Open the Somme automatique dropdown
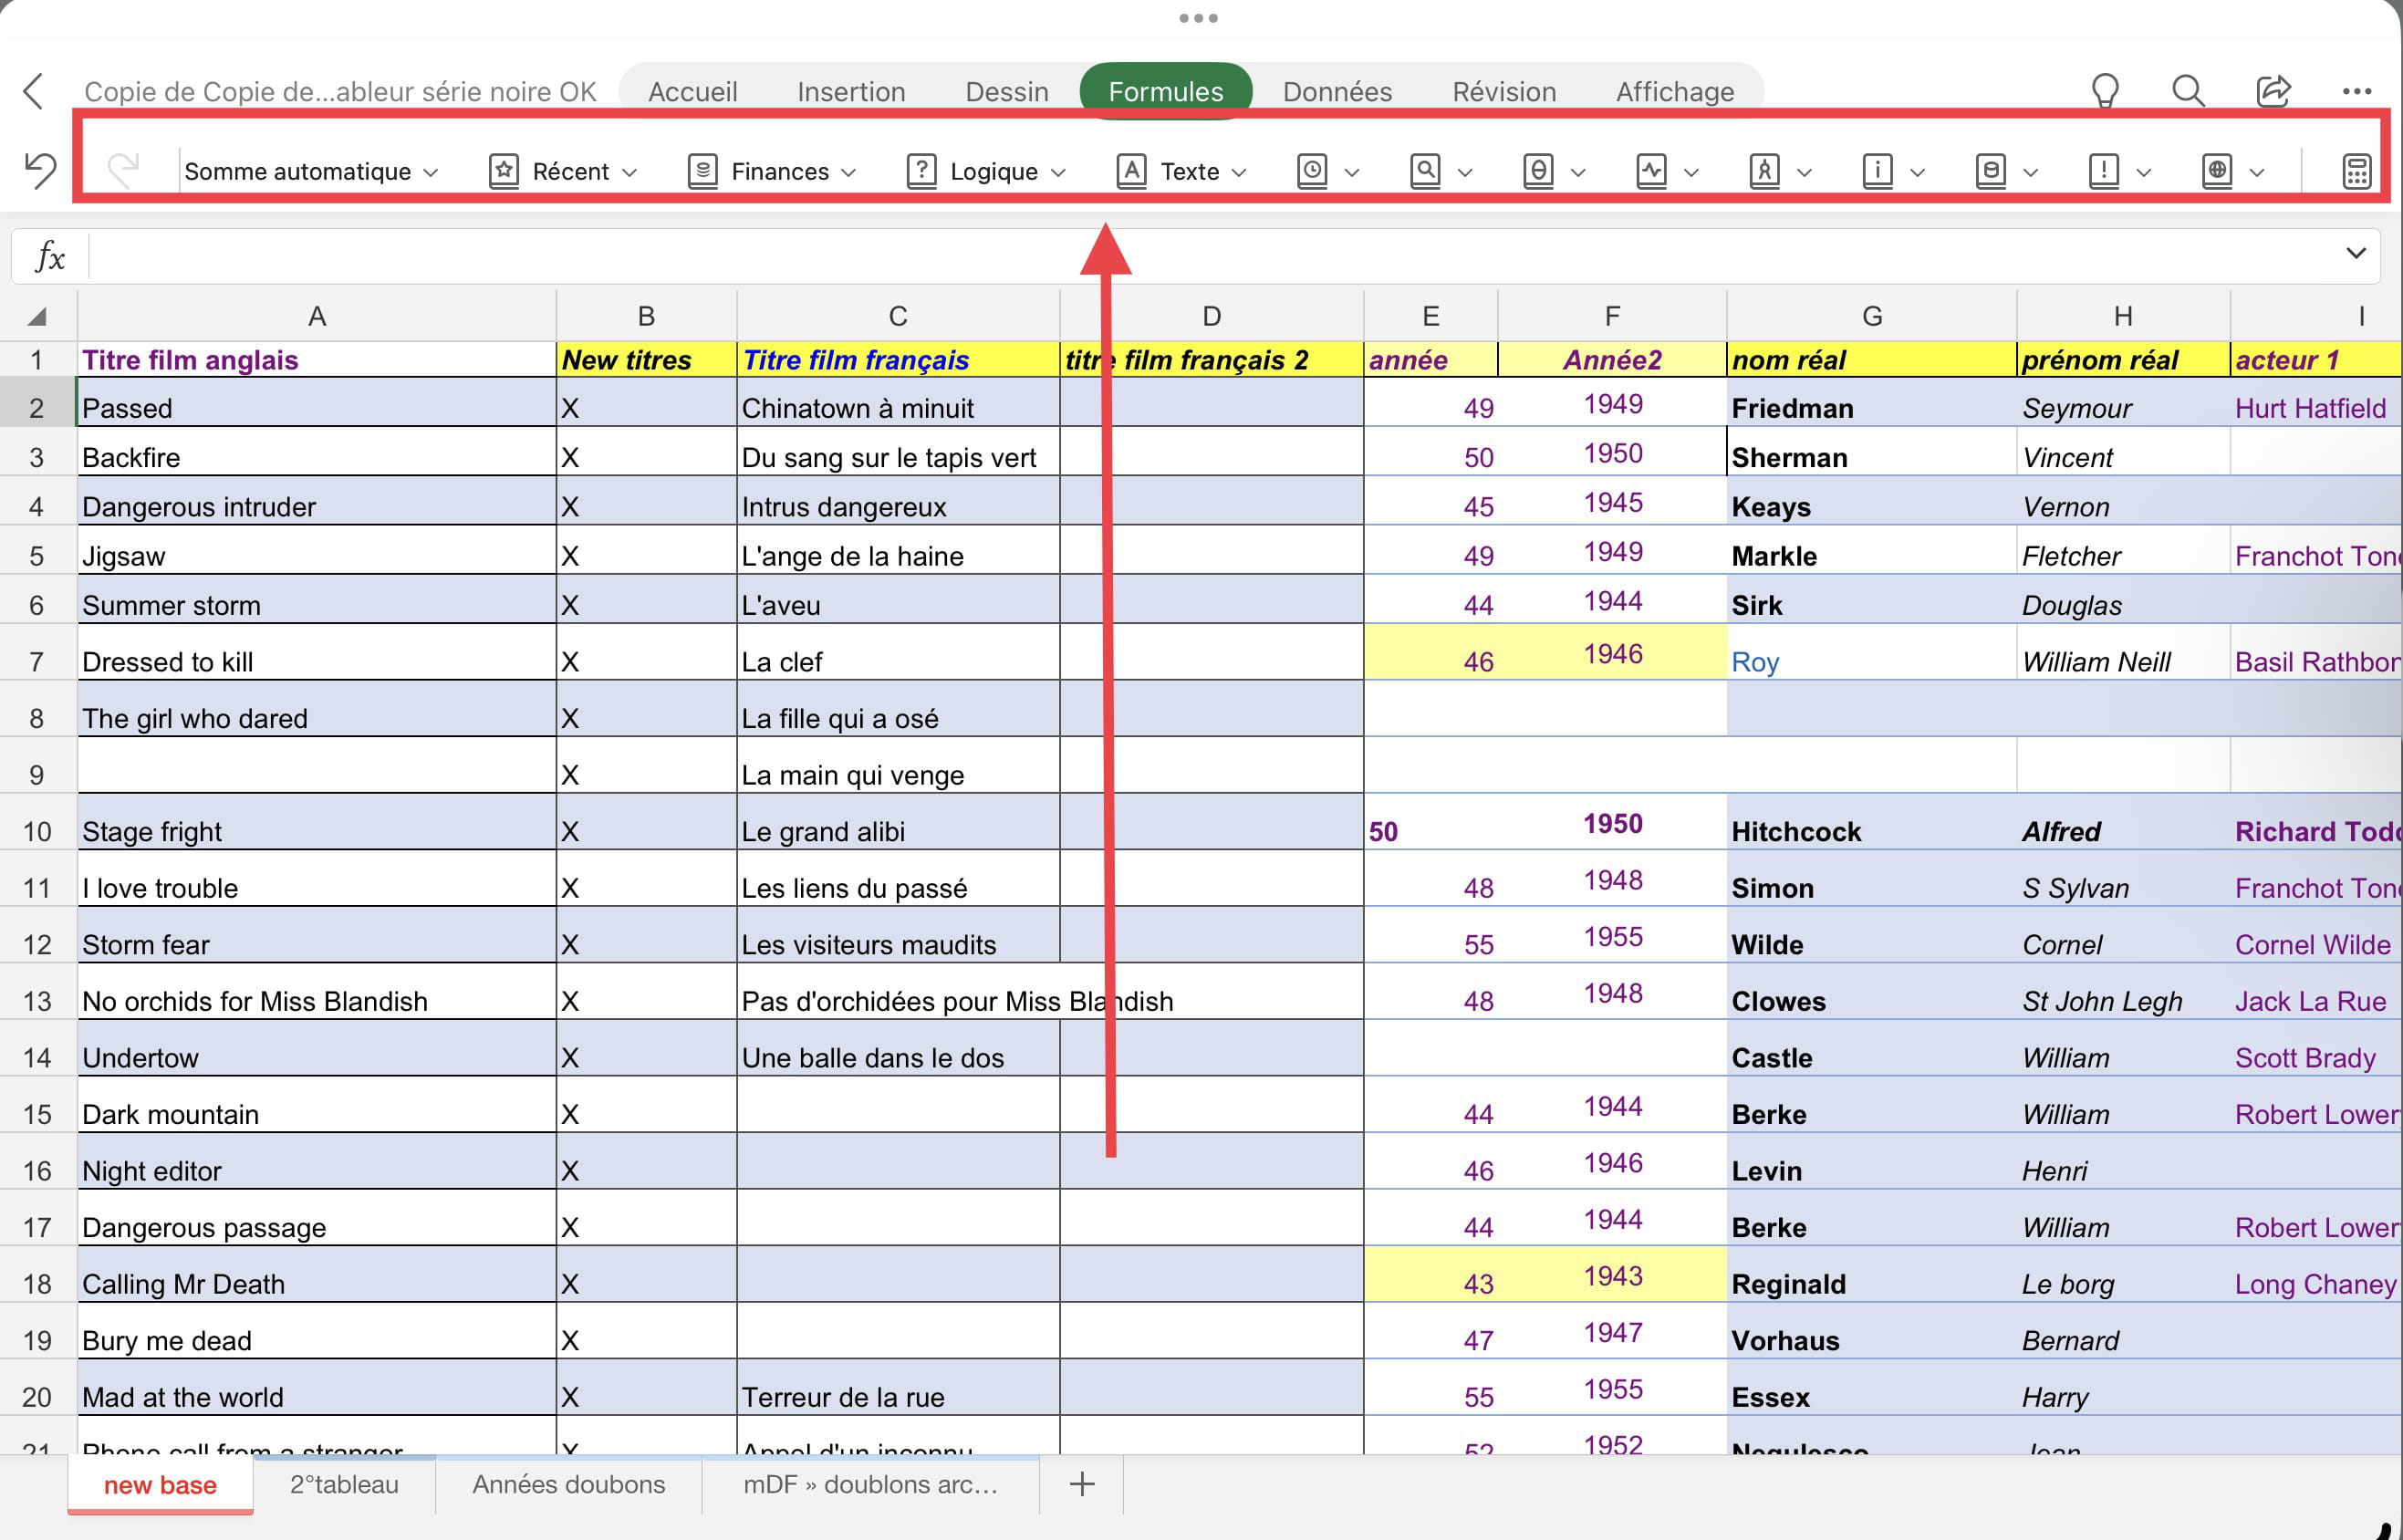2403x1540 pixels. pyautogui.click(x=311, y=171)
